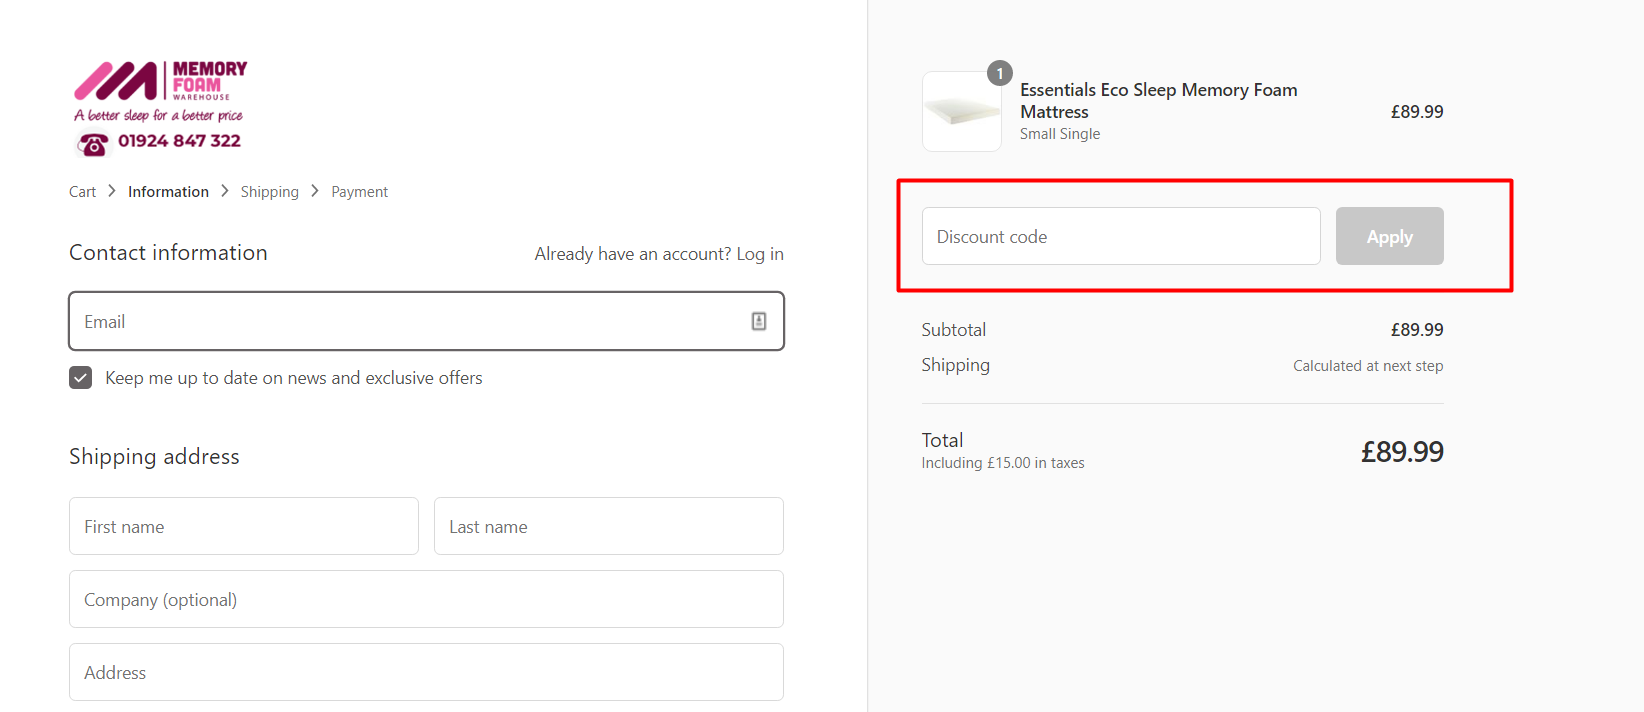Select the Information breadcrumb step
The height and width of the screenshot is (712, 1644).
coord(168,192)
